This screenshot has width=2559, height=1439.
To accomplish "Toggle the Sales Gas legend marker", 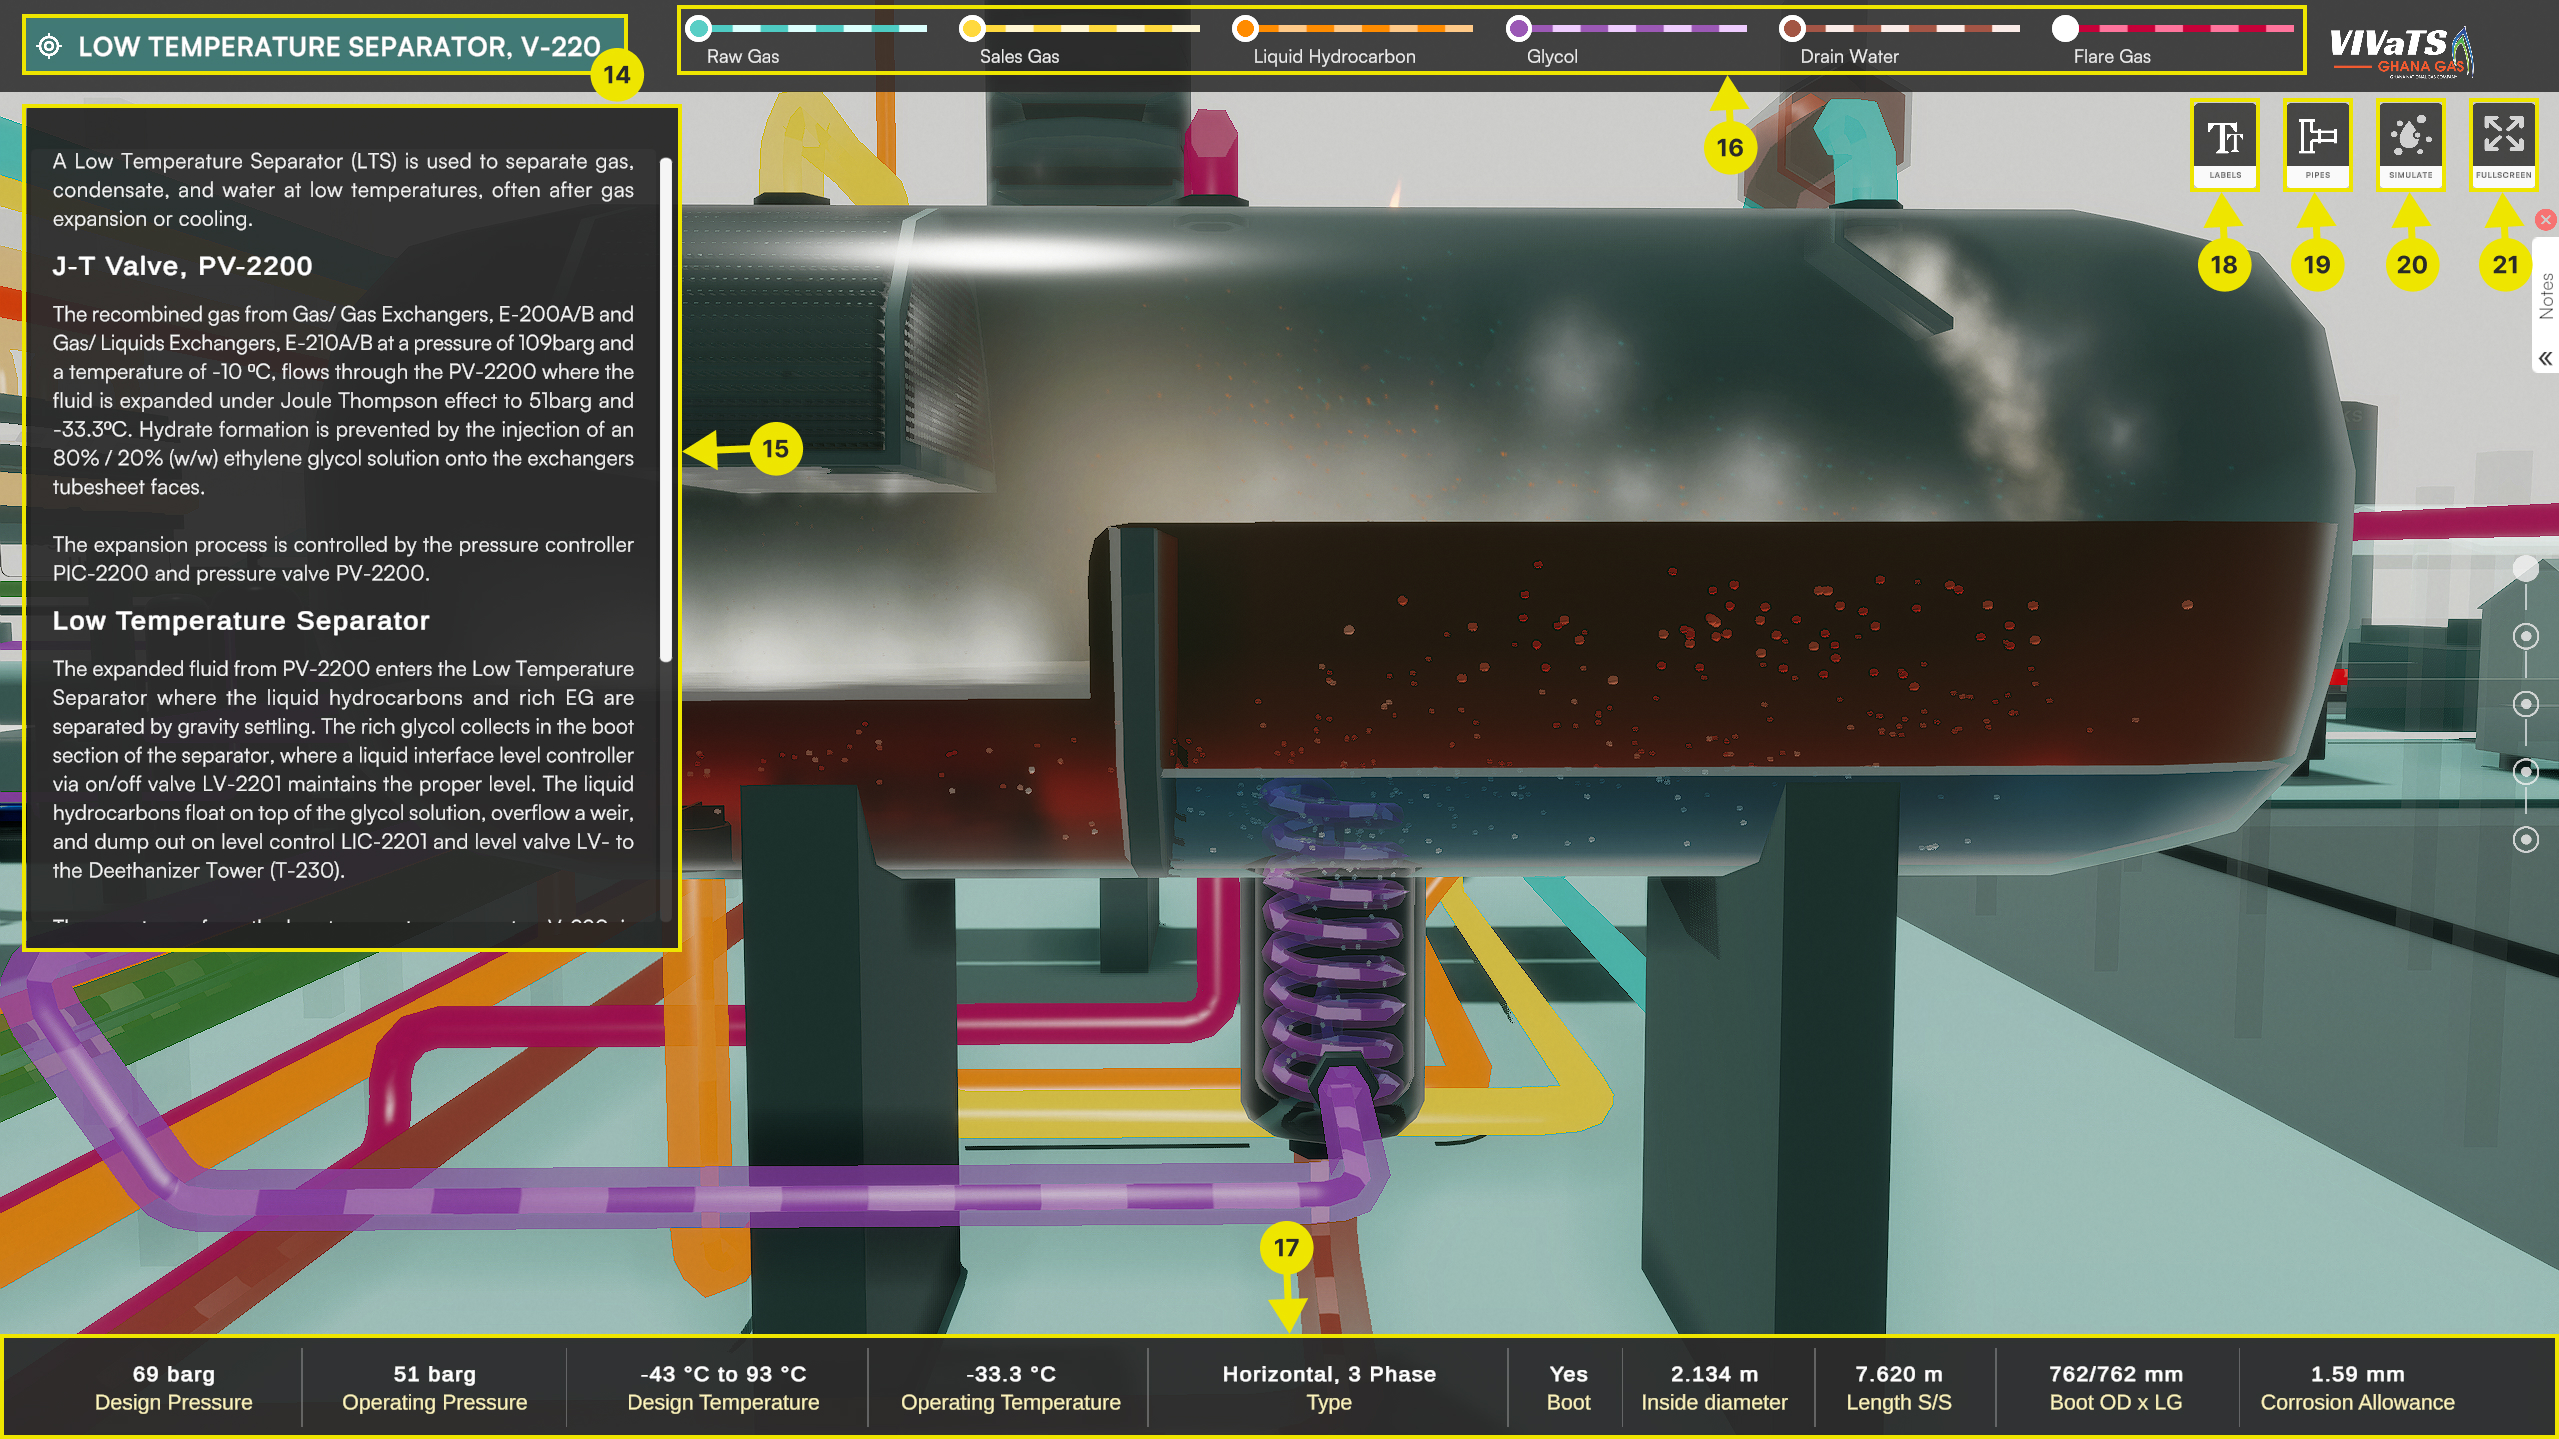I will (x=972, y=28).
